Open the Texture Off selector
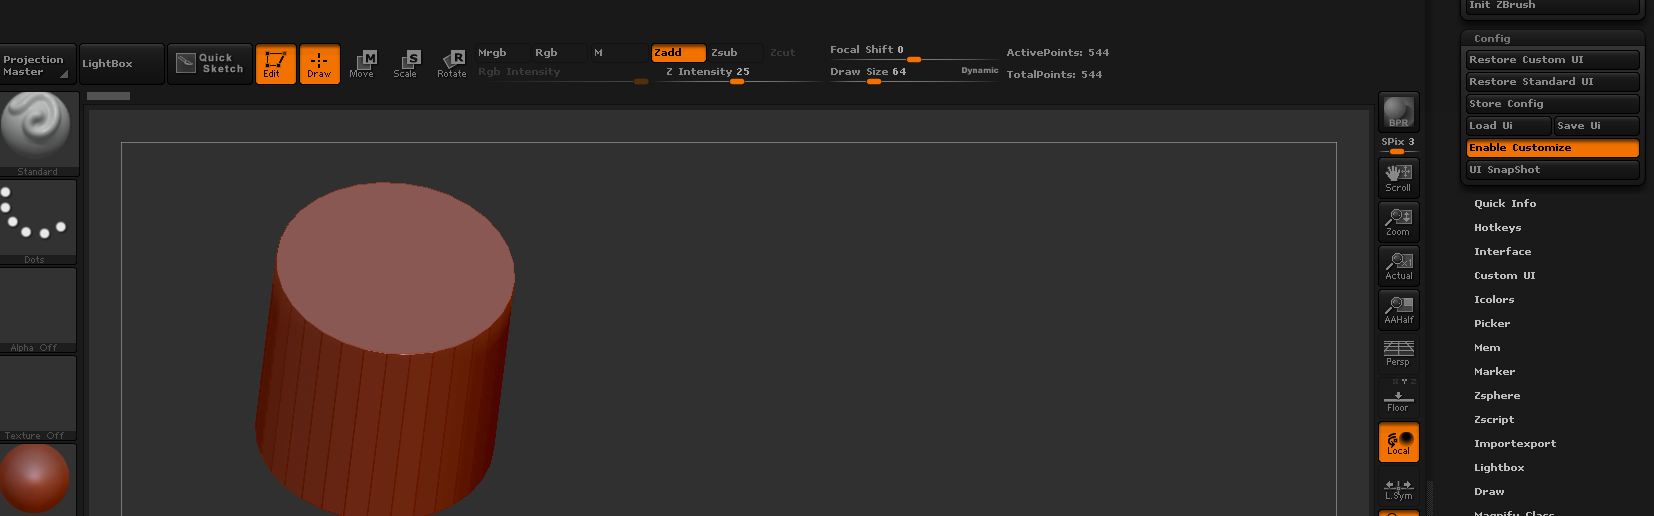 (37, 398)
